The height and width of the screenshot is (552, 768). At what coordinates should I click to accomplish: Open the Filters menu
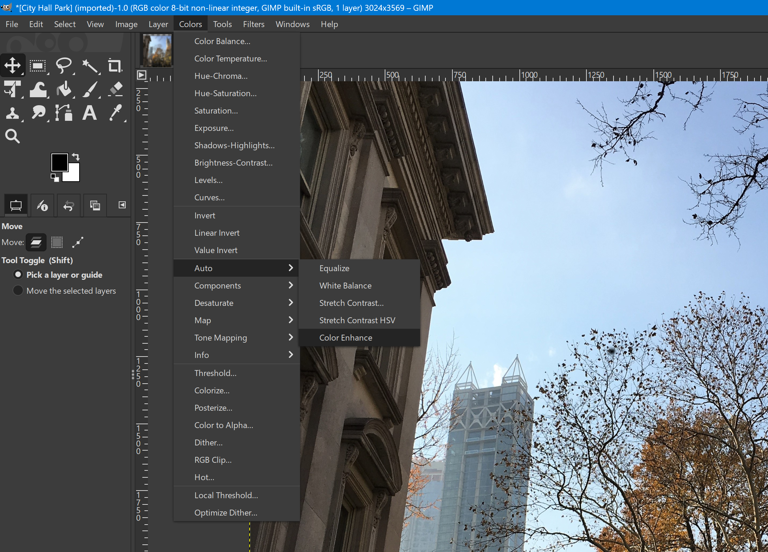click(253, 24)
